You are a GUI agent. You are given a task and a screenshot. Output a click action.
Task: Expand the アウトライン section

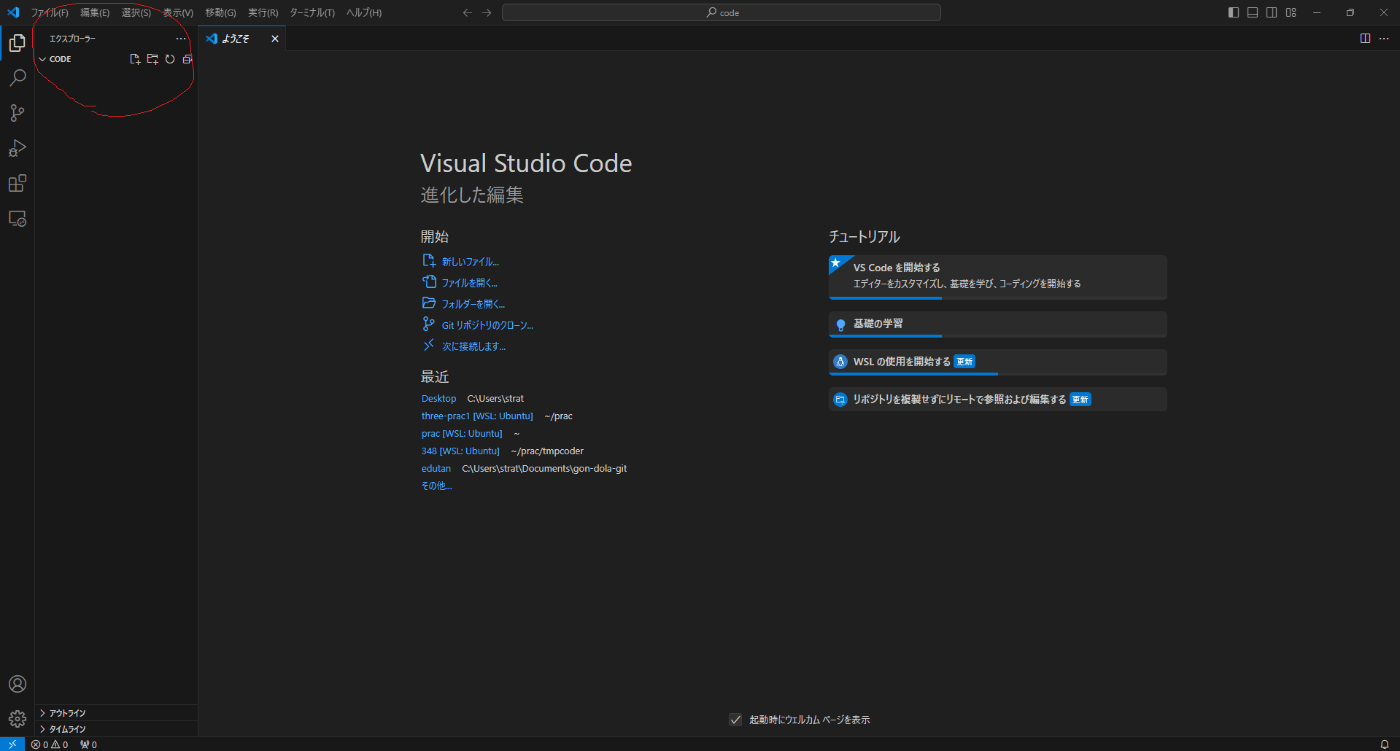coord(116,713)
